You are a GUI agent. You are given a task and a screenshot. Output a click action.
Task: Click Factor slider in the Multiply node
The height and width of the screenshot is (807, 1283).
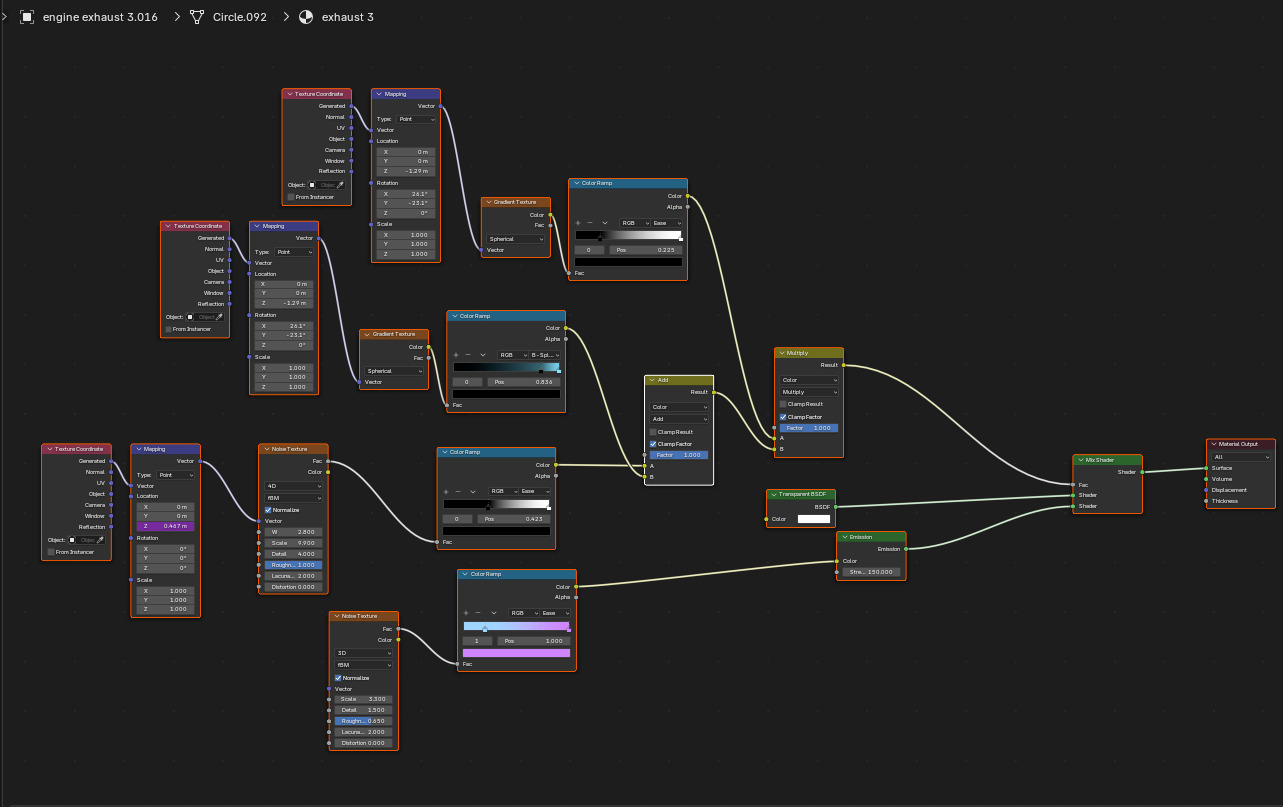(x=808, y=428)
